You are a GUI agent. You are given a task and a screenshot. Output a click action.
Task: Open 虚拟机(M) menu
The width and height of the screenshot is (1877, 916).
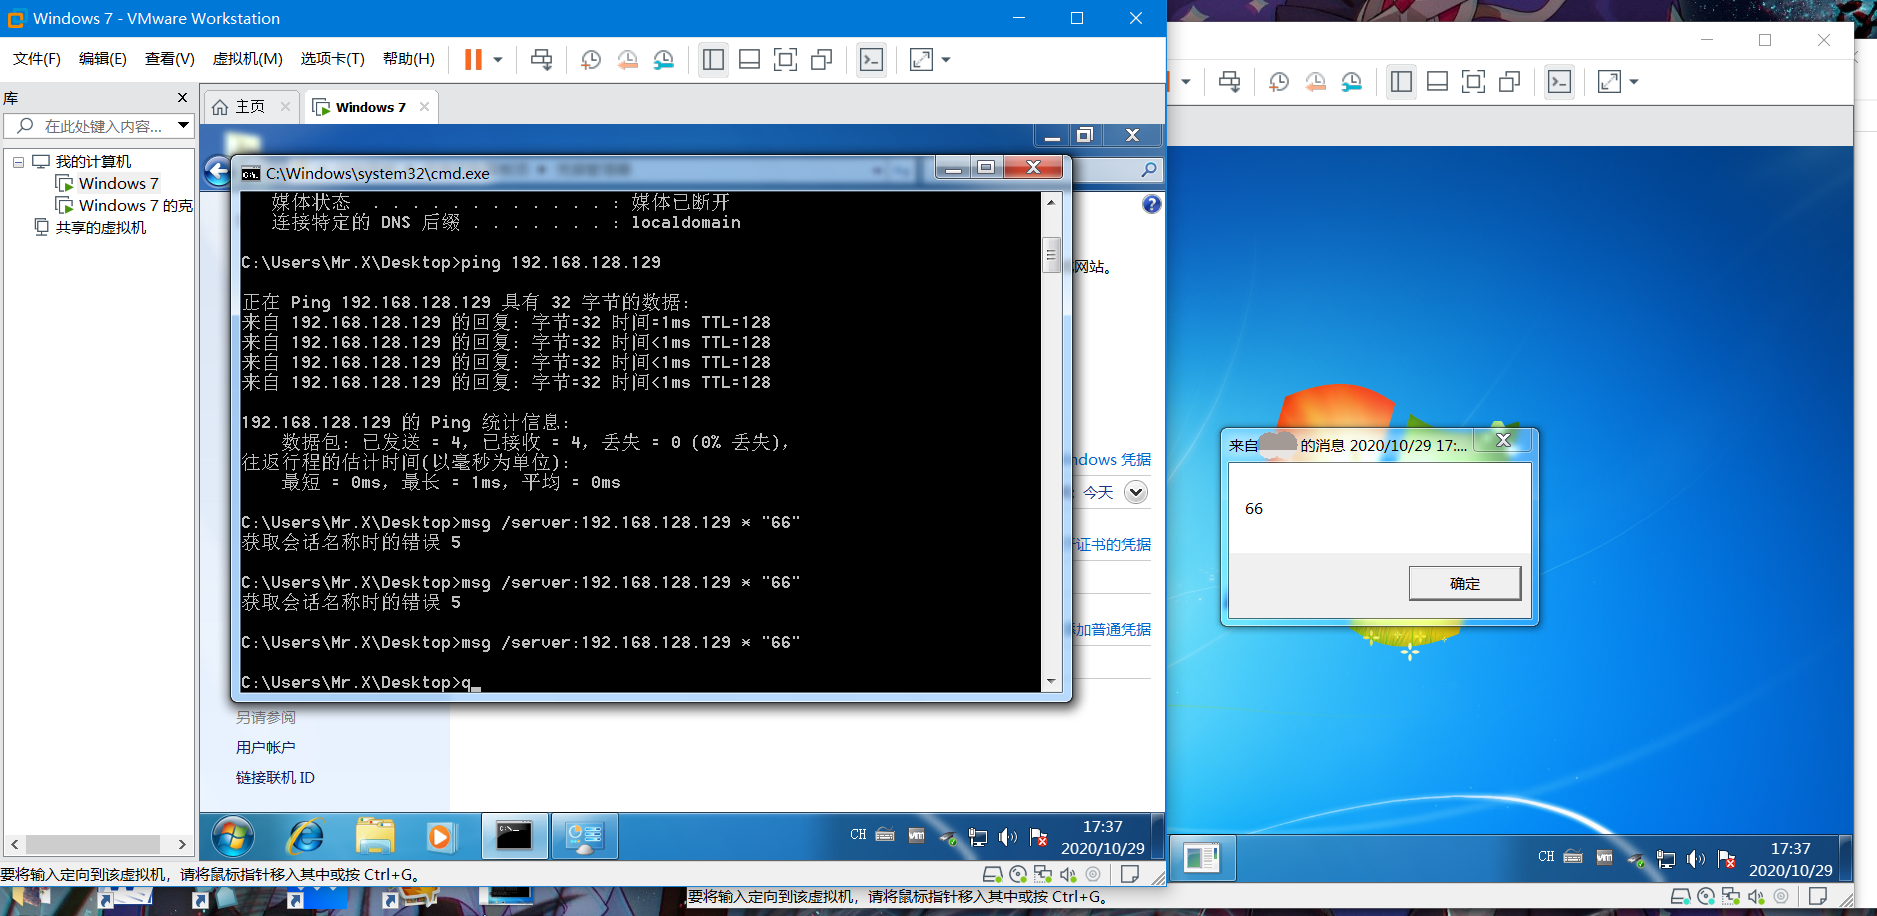pos(247,59)
